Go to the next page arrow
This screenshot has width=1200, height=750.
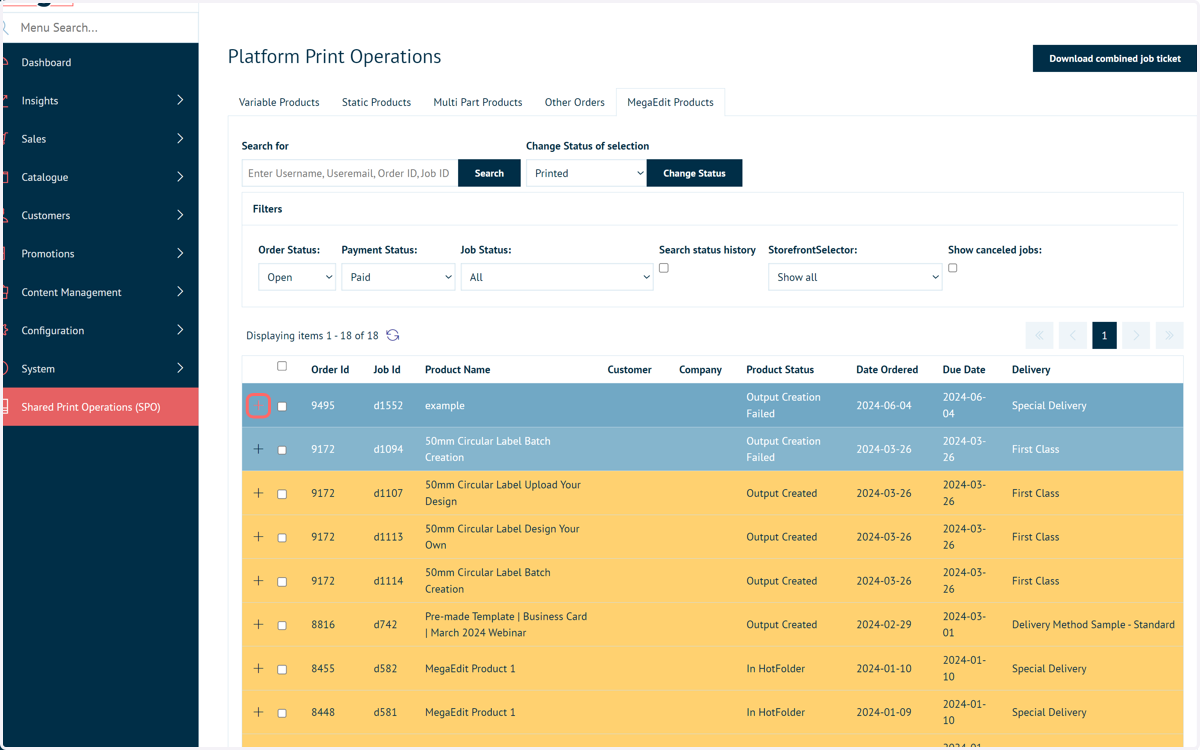pos(1136,335)
